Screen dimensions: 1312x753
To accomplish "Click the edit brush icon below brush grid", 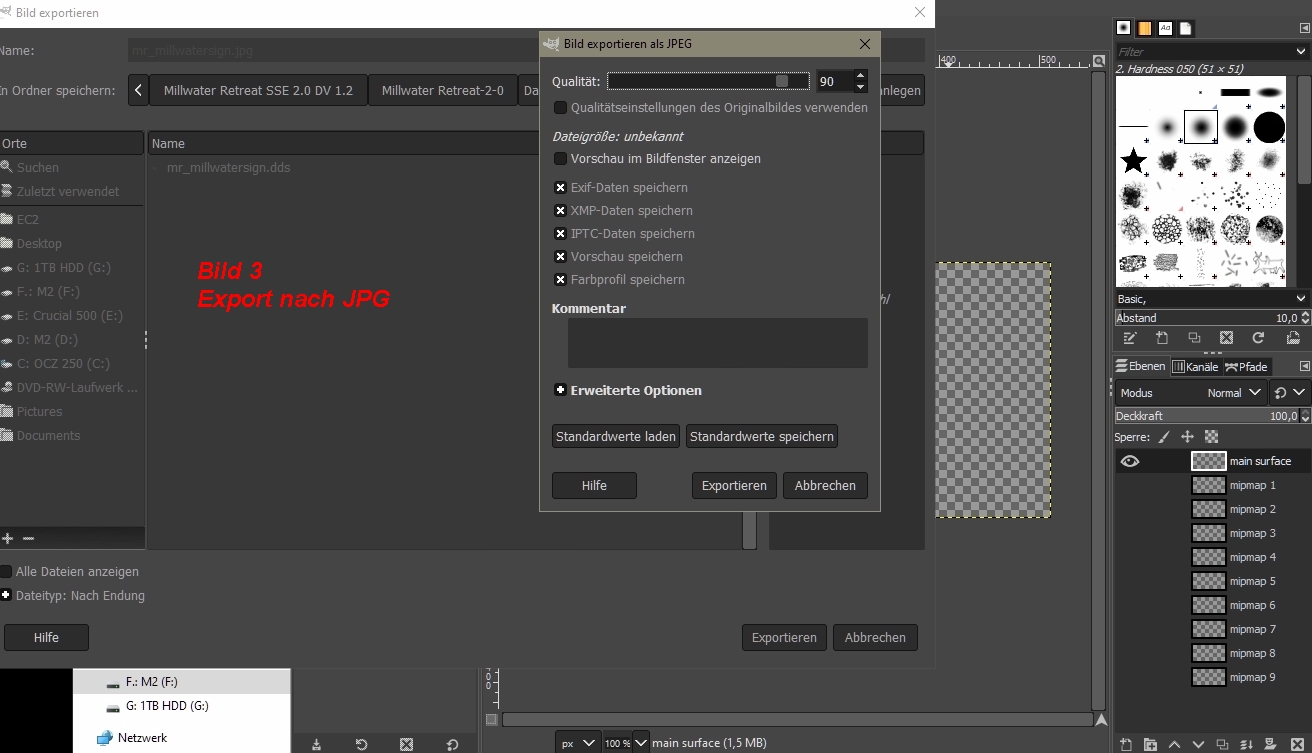I will pyautogui.click(x=1129, y=338).
